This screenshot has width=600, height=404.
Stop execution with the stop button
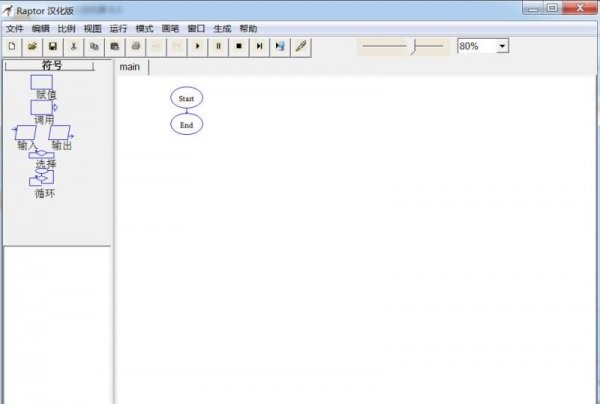(239, 46)
